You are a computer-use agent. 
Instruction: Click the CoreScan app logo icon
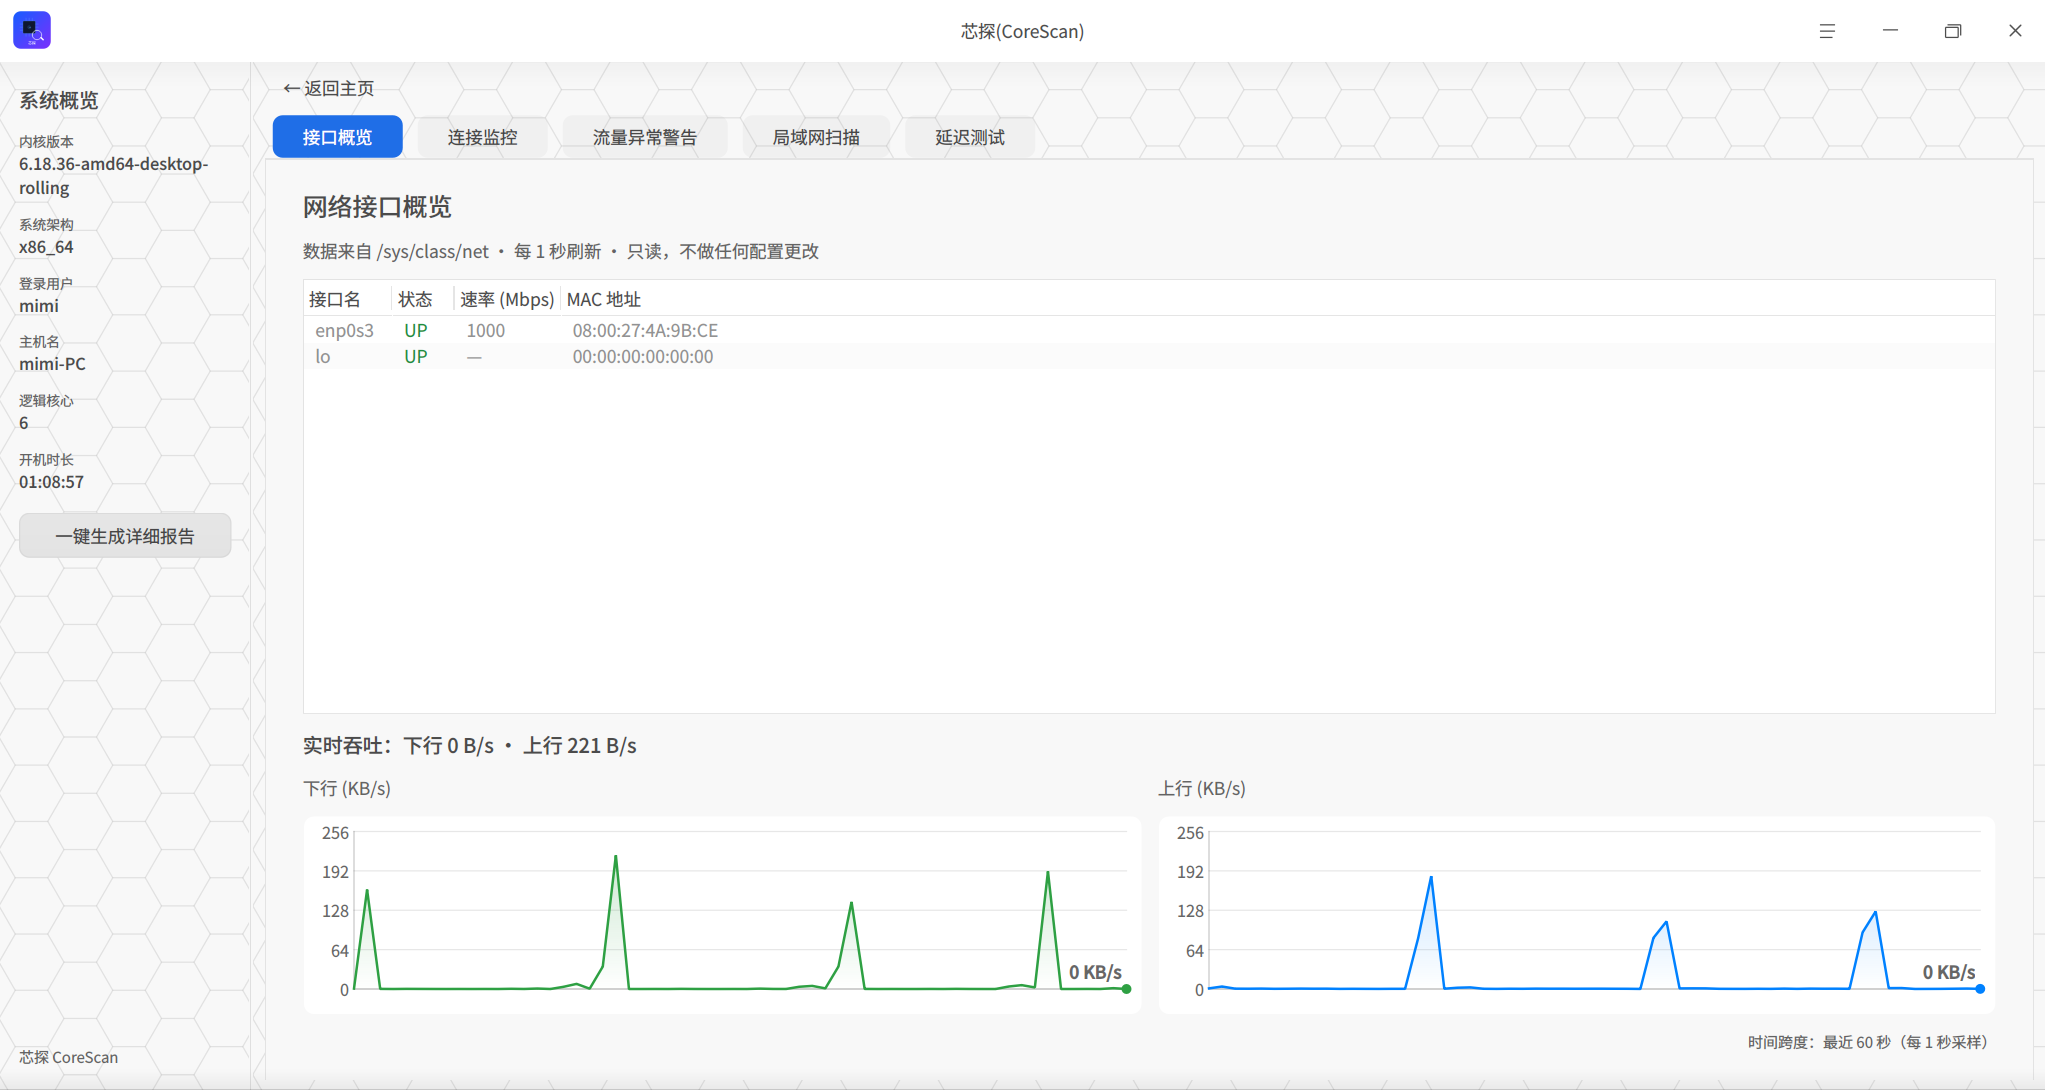point(32,30)
